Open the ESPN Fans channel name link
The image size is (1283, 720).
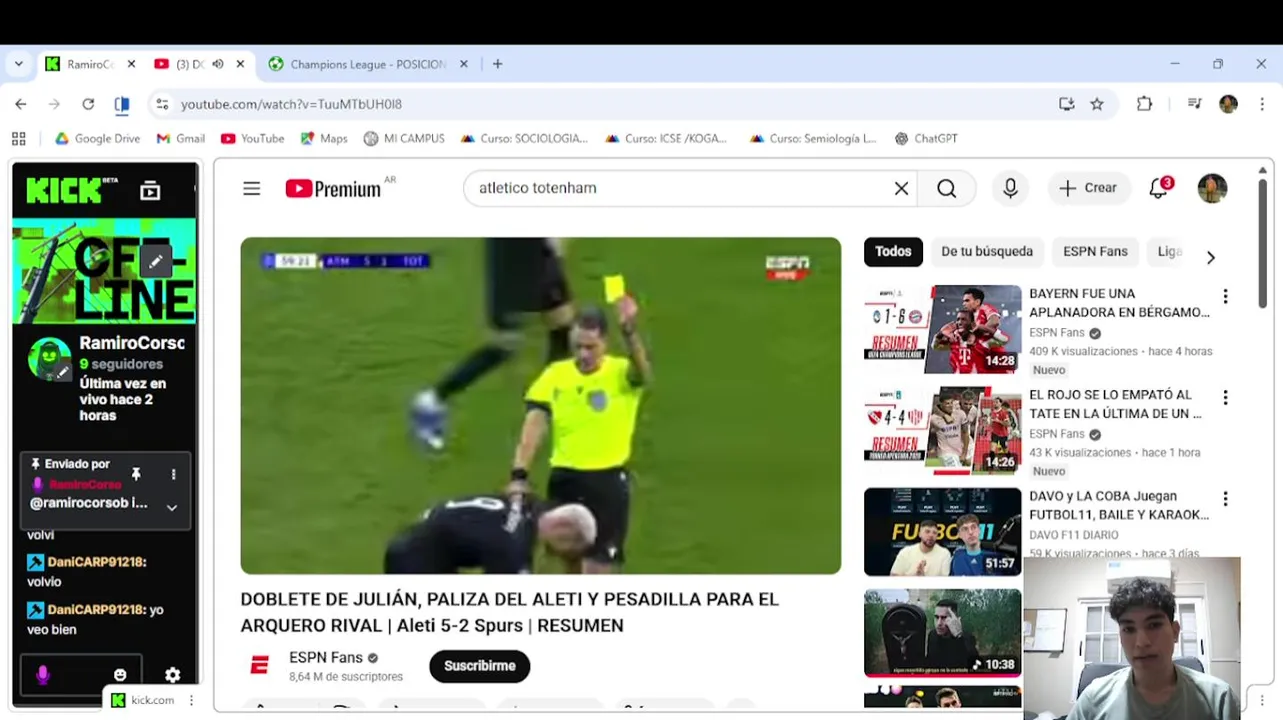(x=326, y=658)
